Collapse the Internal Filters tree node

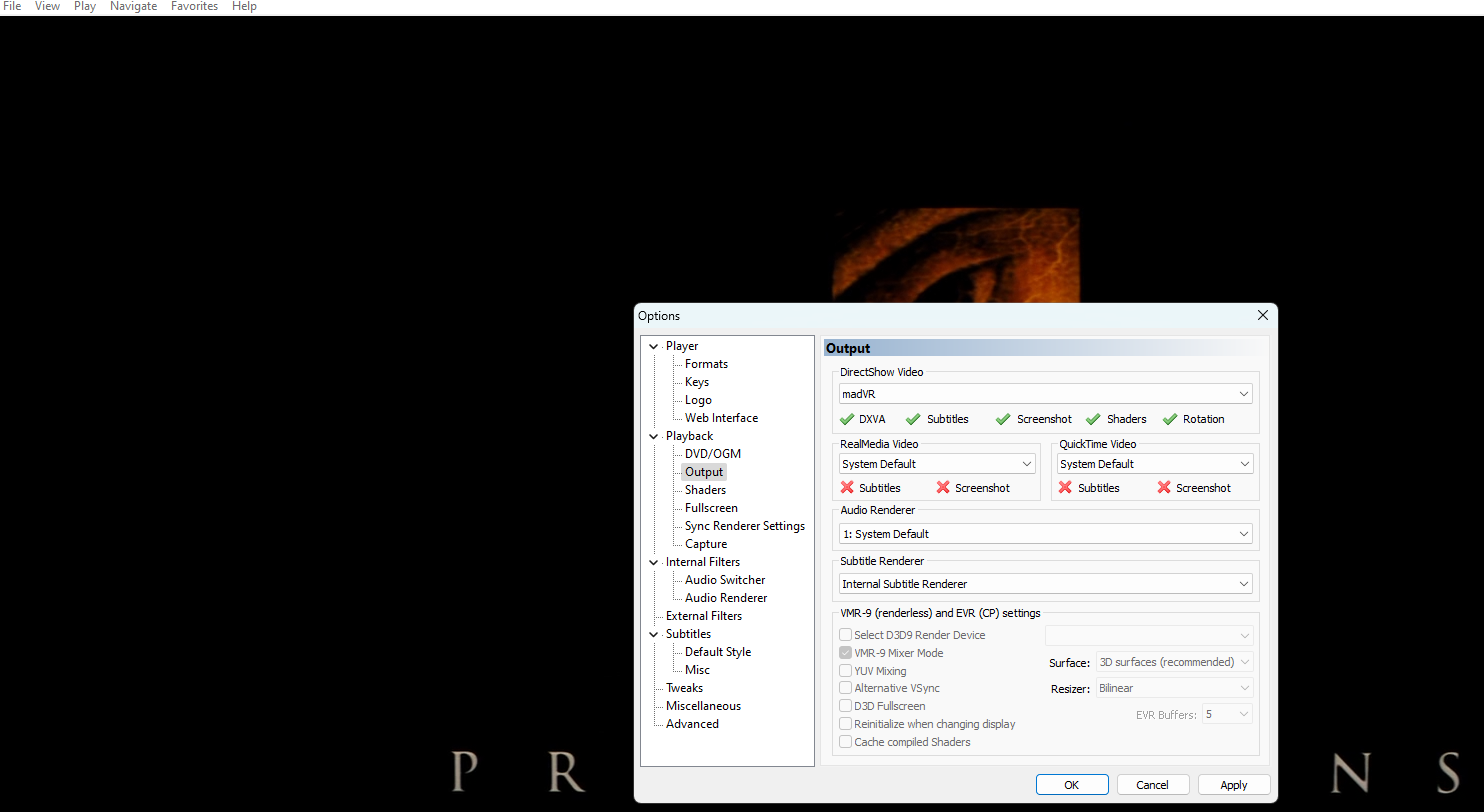[x=654, y=562]
